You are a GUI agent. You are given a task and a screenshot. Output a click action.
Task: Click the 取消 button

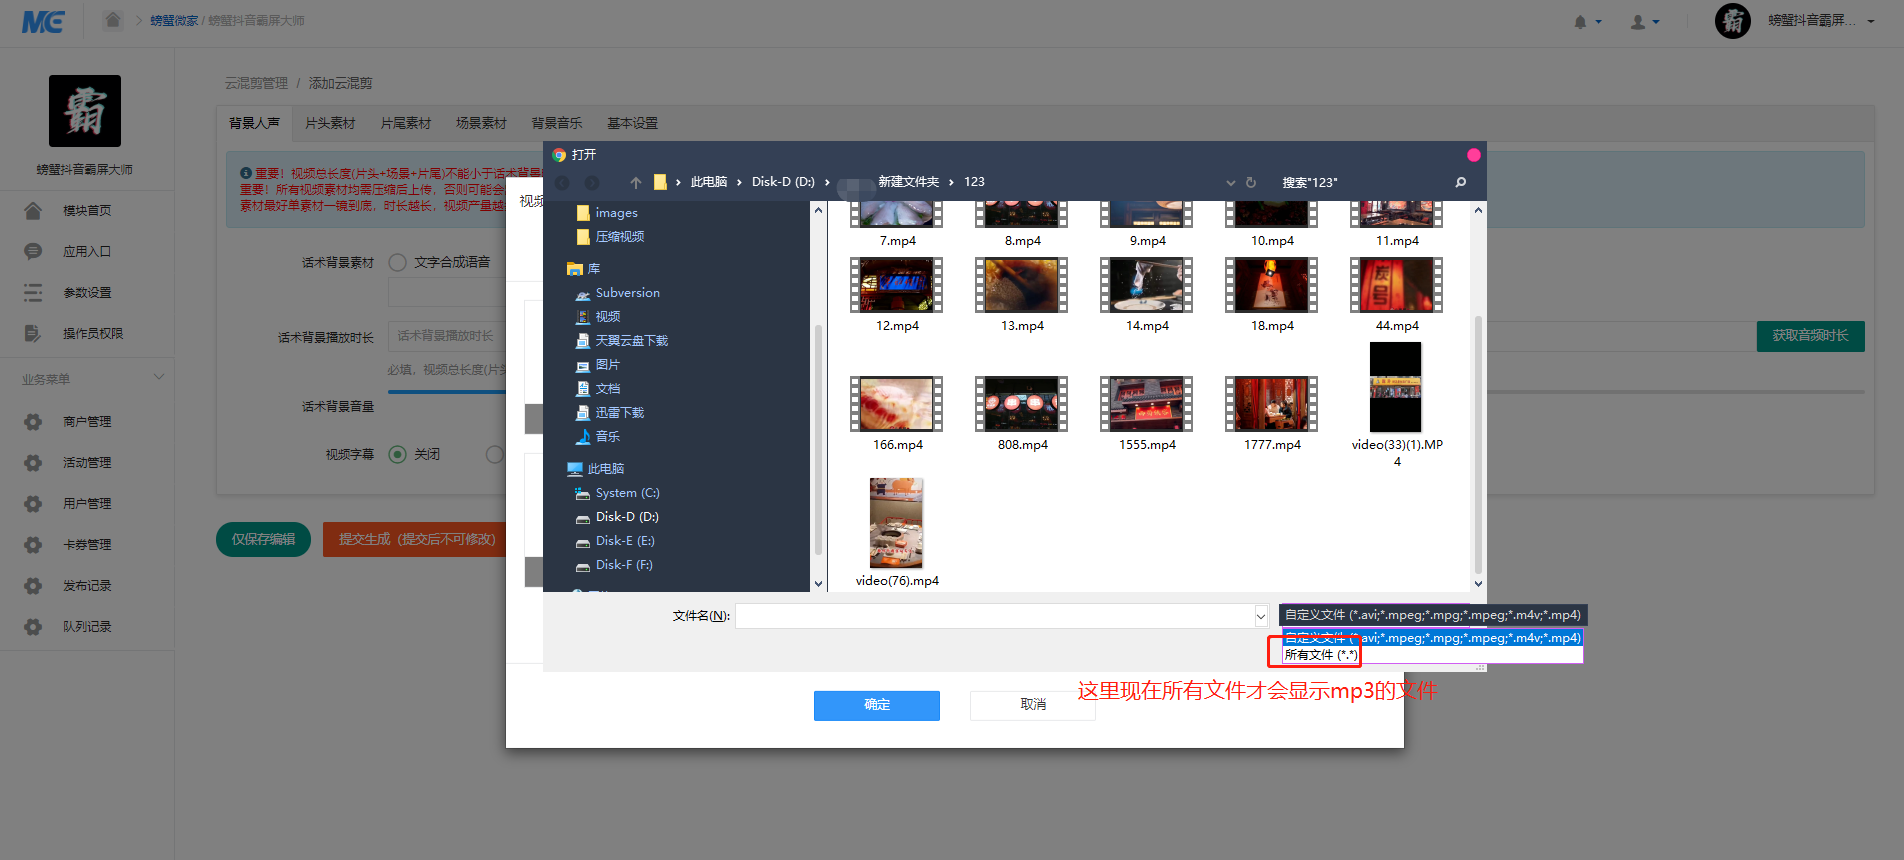(x=1033, y=705)
